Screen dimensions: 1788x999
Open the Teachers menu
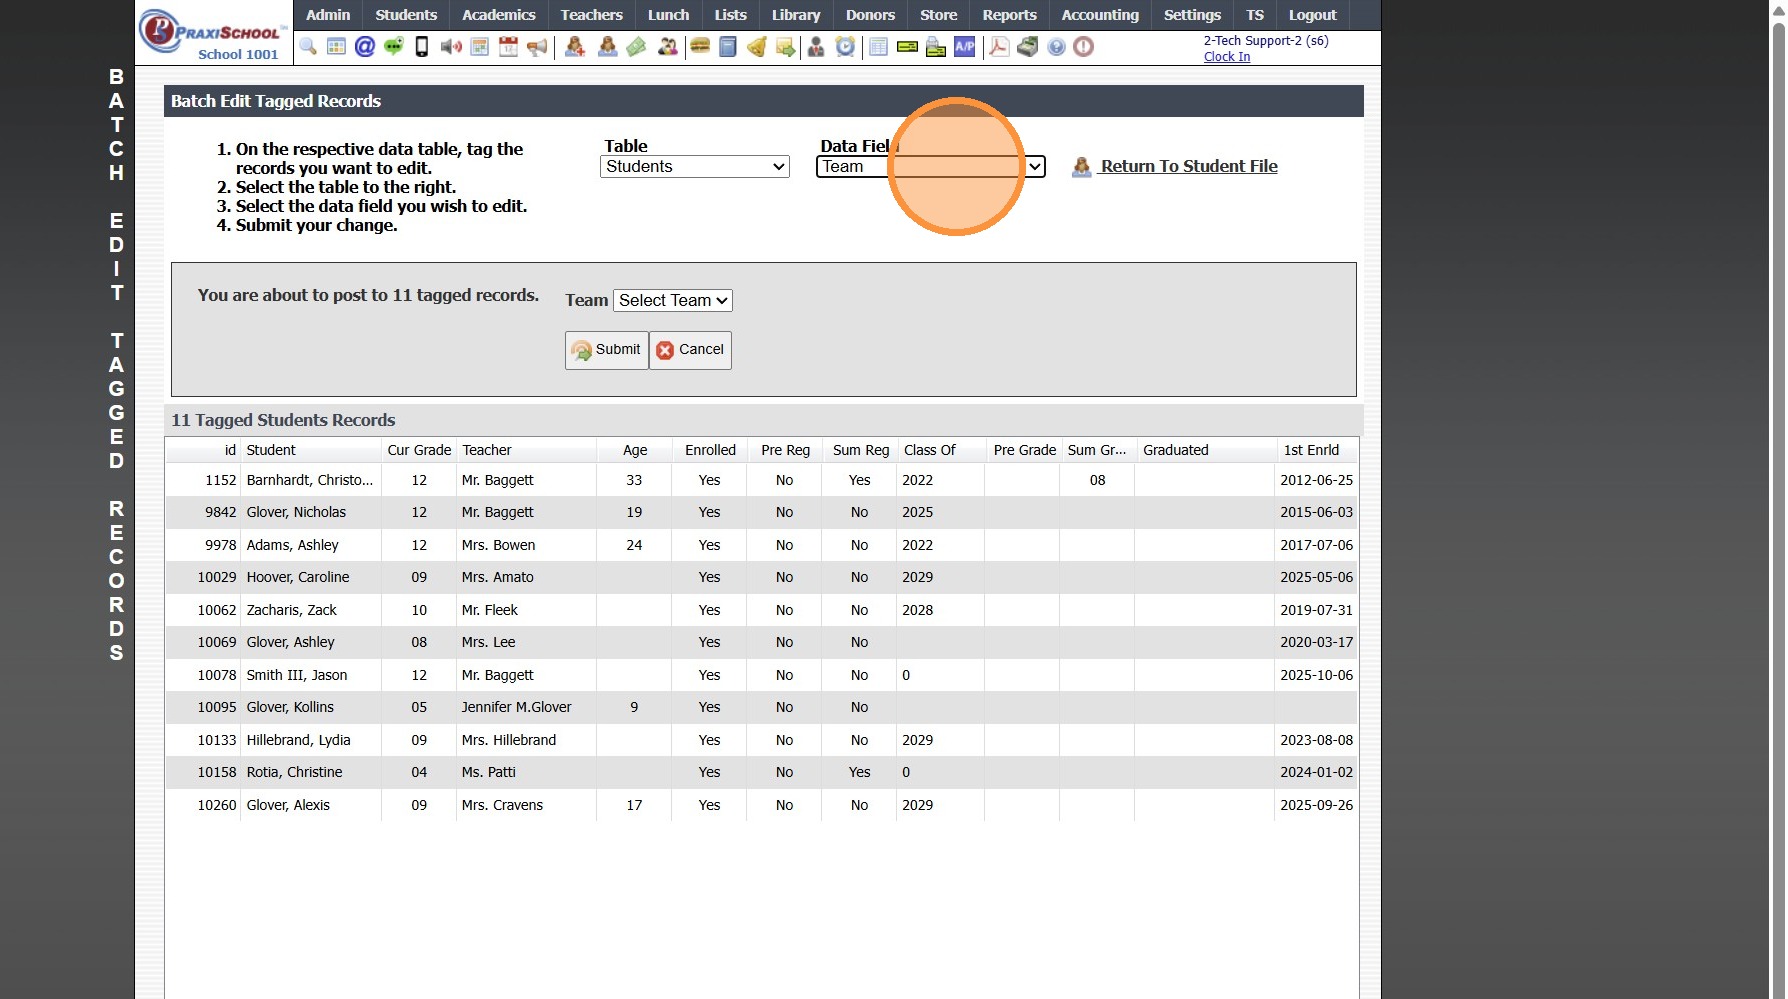click(591, 15)
